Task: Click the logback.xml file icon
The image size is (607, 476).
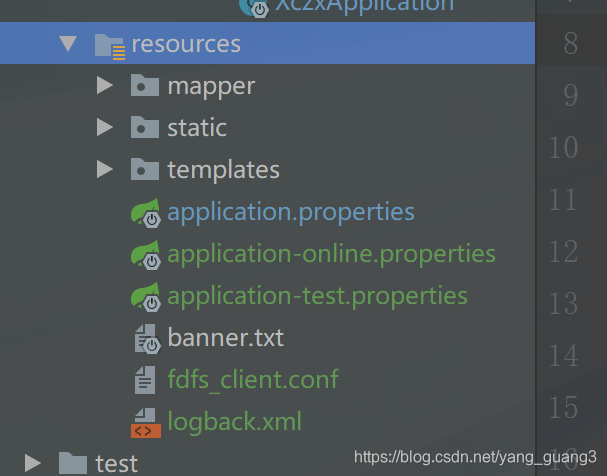Action: click(x=146, y=423)
